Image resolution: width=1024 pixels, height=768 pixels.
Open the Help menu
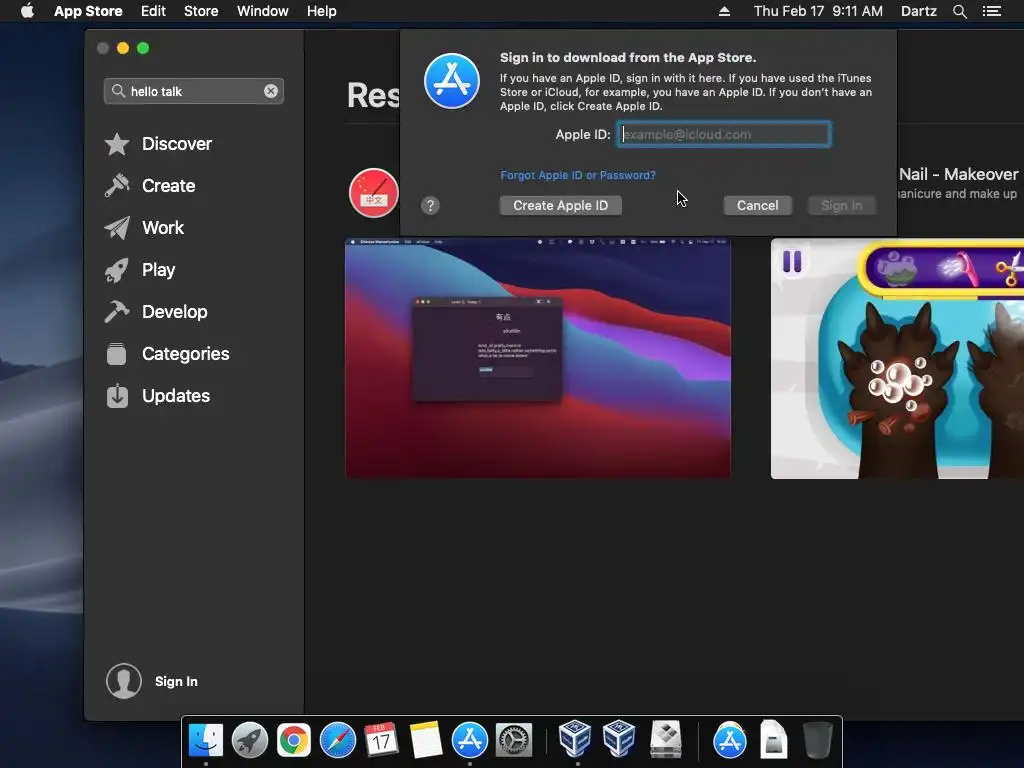(322, 11)
